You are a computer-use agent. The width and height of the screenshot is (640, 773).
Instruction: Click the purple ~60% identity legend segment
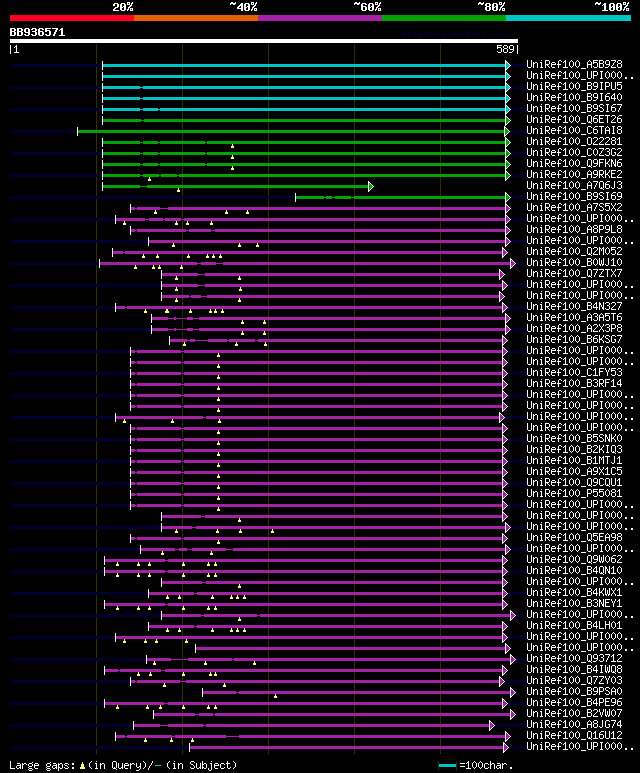[x=320, y=18]
